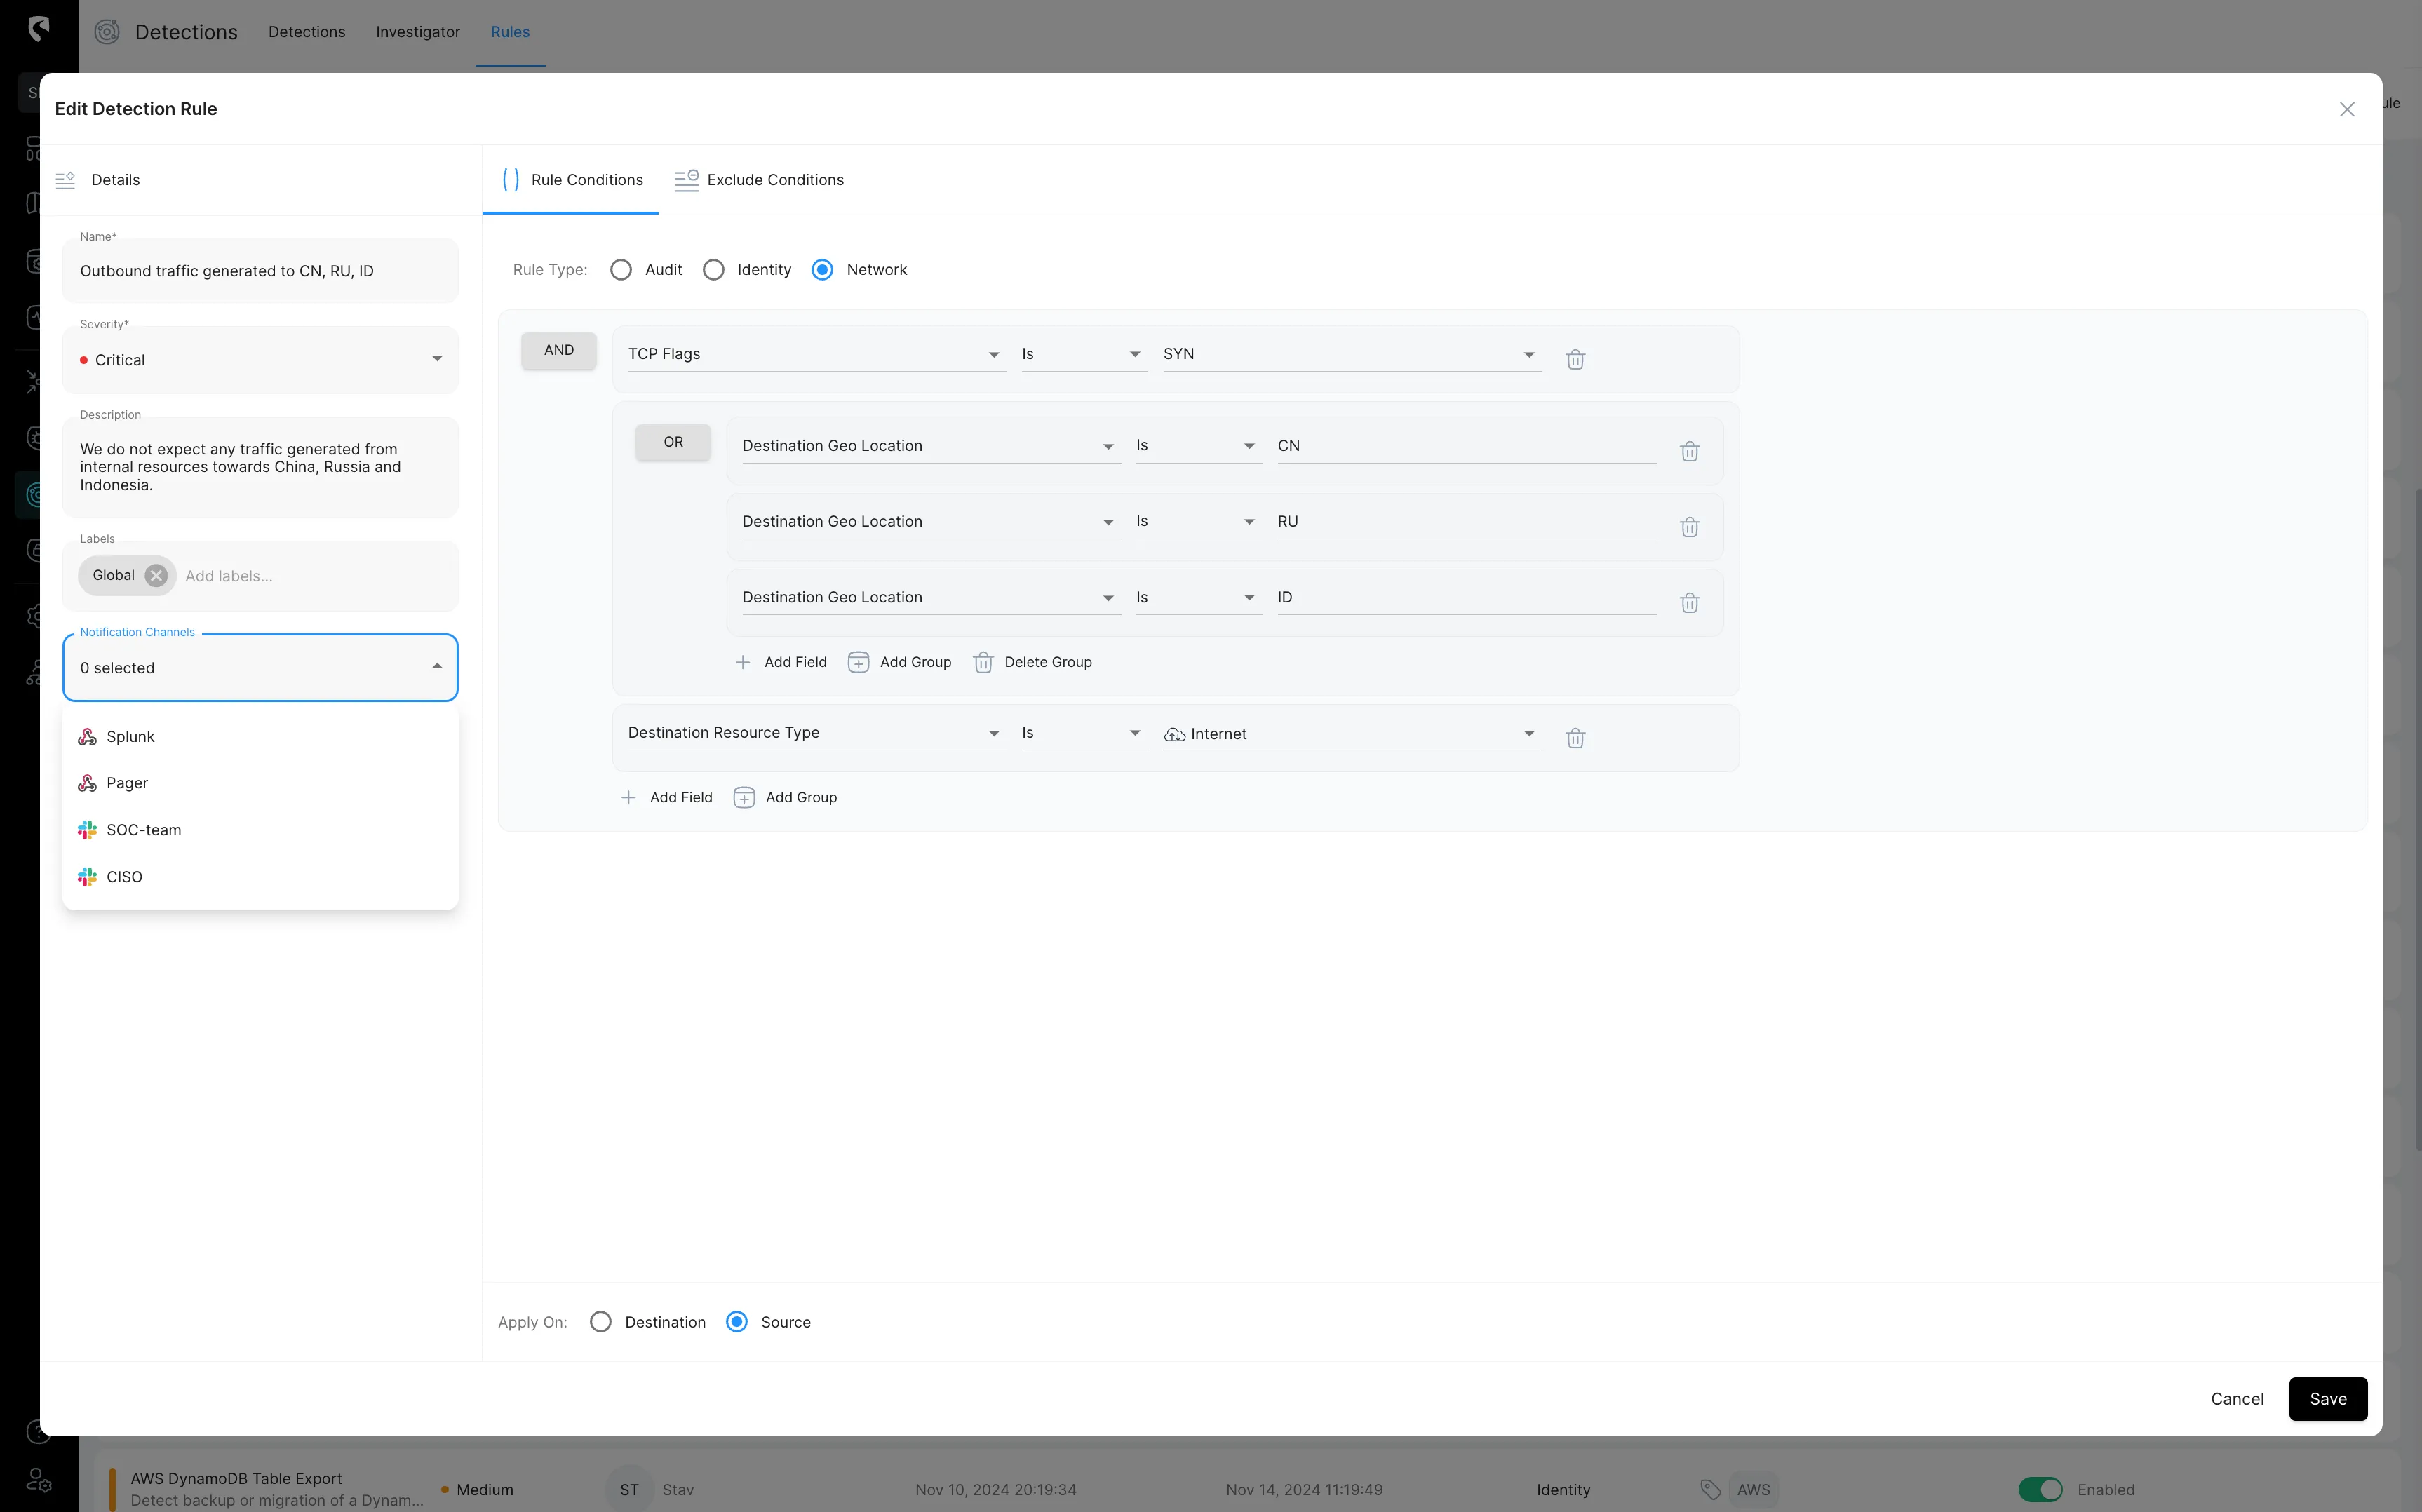Toggle the OR group operator
Image resolution: width=2422 pixels, height=1512 pixels.
tap(673, 442)
